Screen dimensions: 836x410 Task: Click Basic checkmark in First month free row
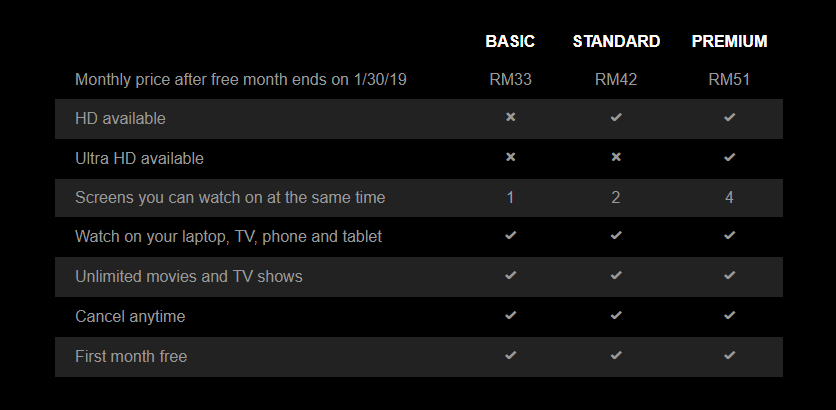(x=510, y=355)
